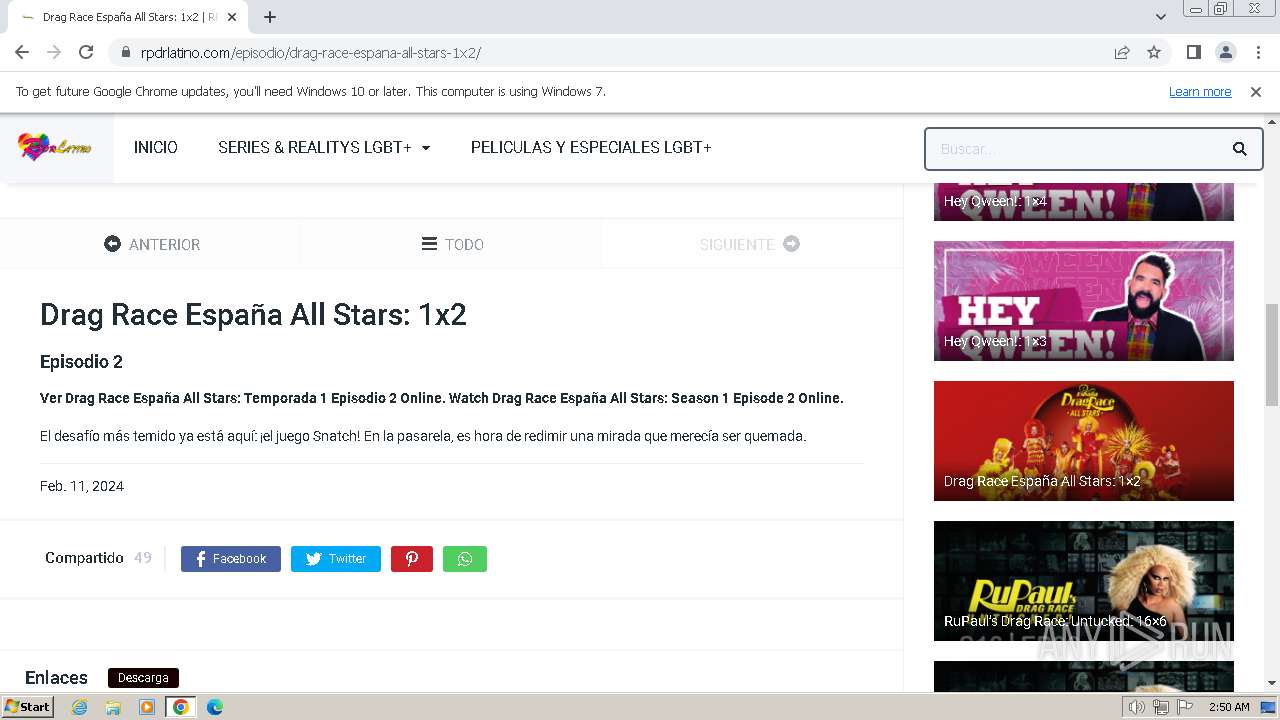Screen dimensions: 1280x720
Task: Share this page via the share icon
Action: [1122, 52]
